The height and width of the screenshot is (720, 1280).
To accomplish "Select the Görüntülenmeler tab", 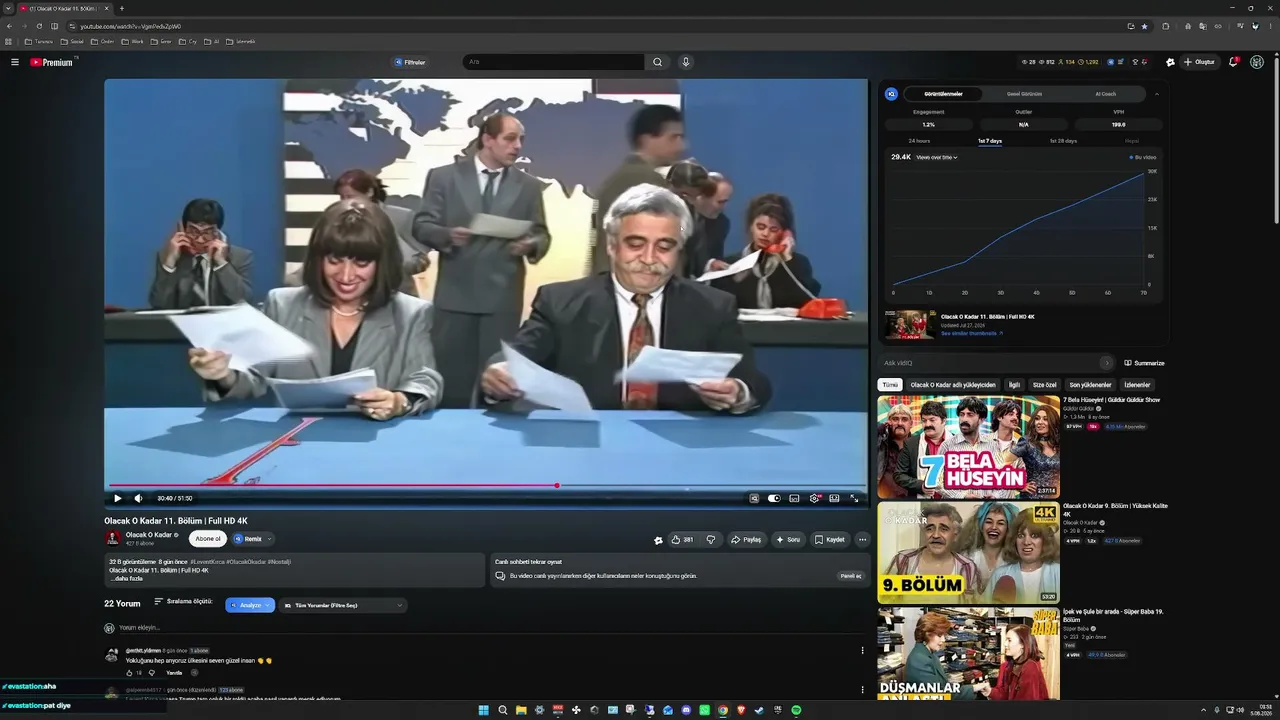I will coord(943,94).
